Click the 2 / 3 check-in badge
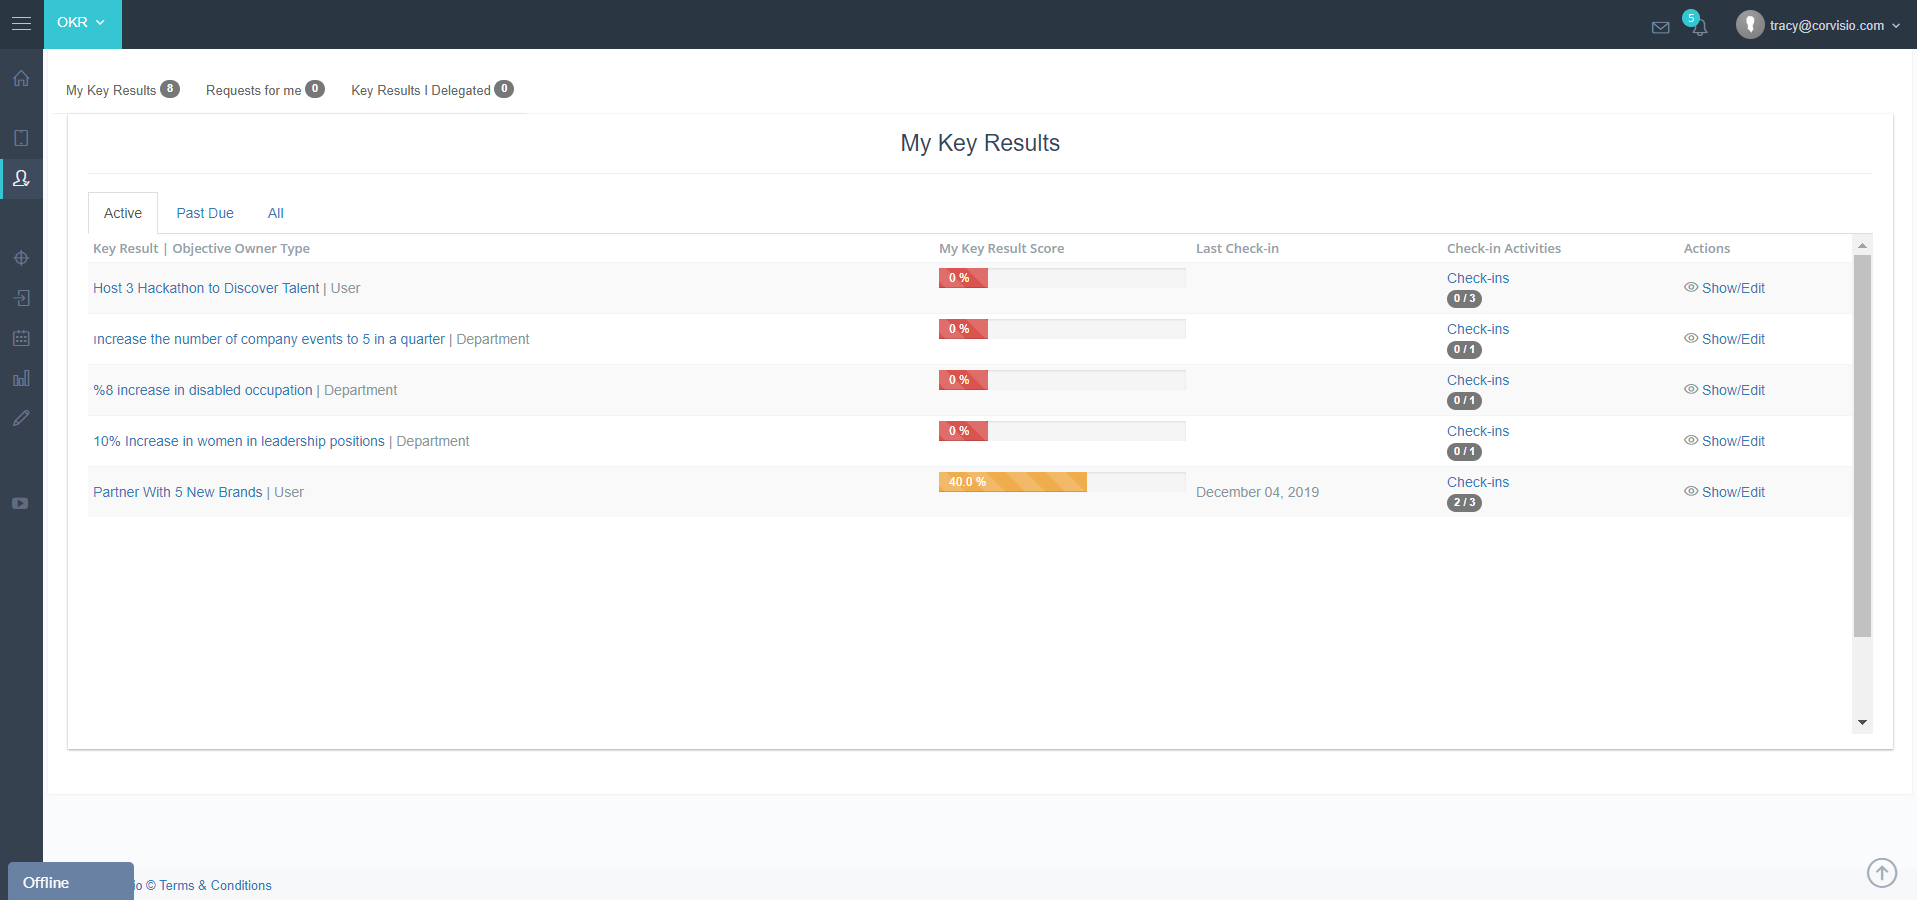1917x900 pixels. (x=1464, y=503)
